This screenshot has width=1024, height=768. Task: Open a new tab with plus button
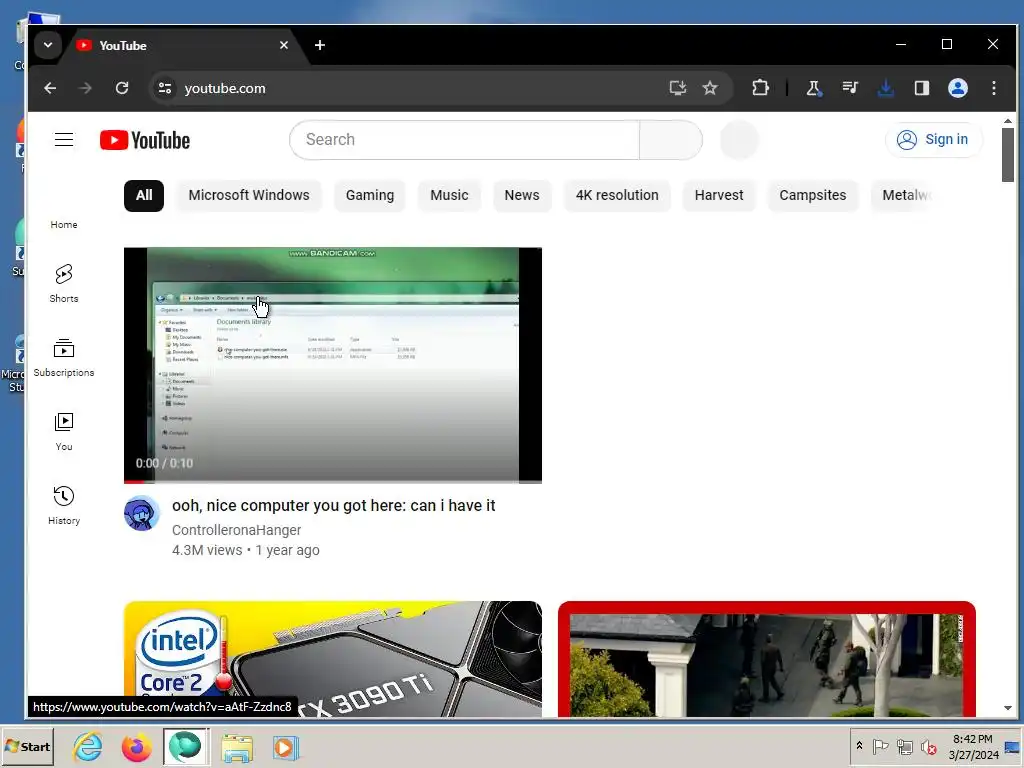pos(320,45)
